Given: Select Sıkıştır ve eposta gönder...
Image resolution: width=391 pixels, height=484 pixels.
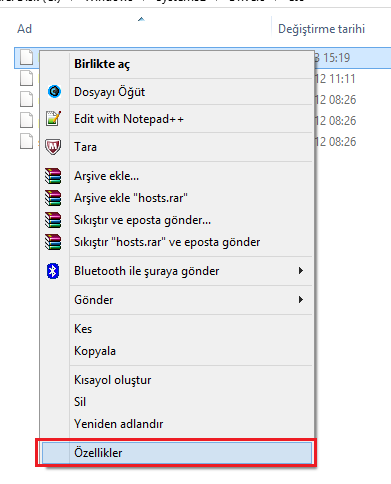Looking at the screenshot, I should coord(177,220).
